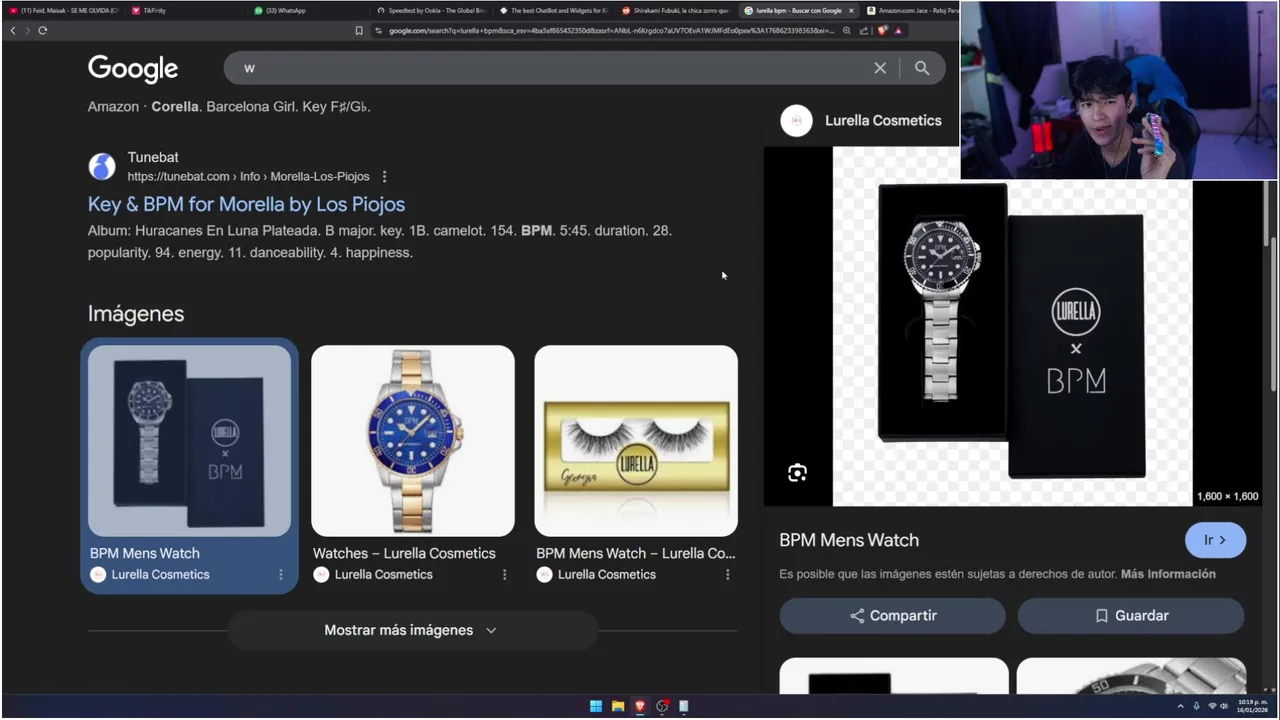Open volume control in system tray
This screenshot has height=720, width=1280.
coord(1225,706)
